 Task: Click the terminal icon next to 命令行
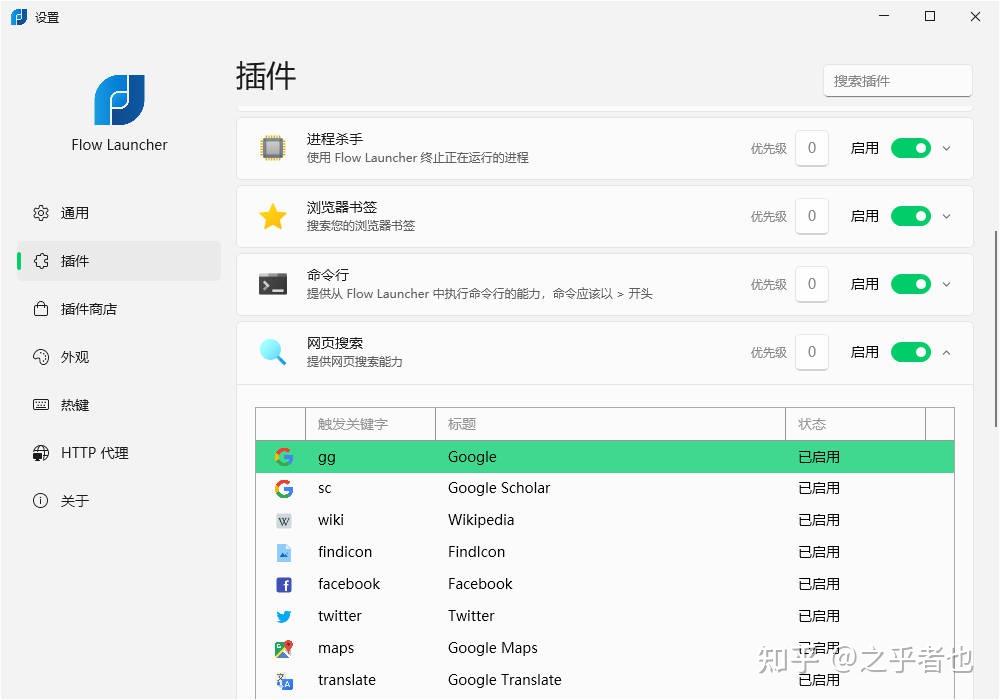tap(273, 284)
